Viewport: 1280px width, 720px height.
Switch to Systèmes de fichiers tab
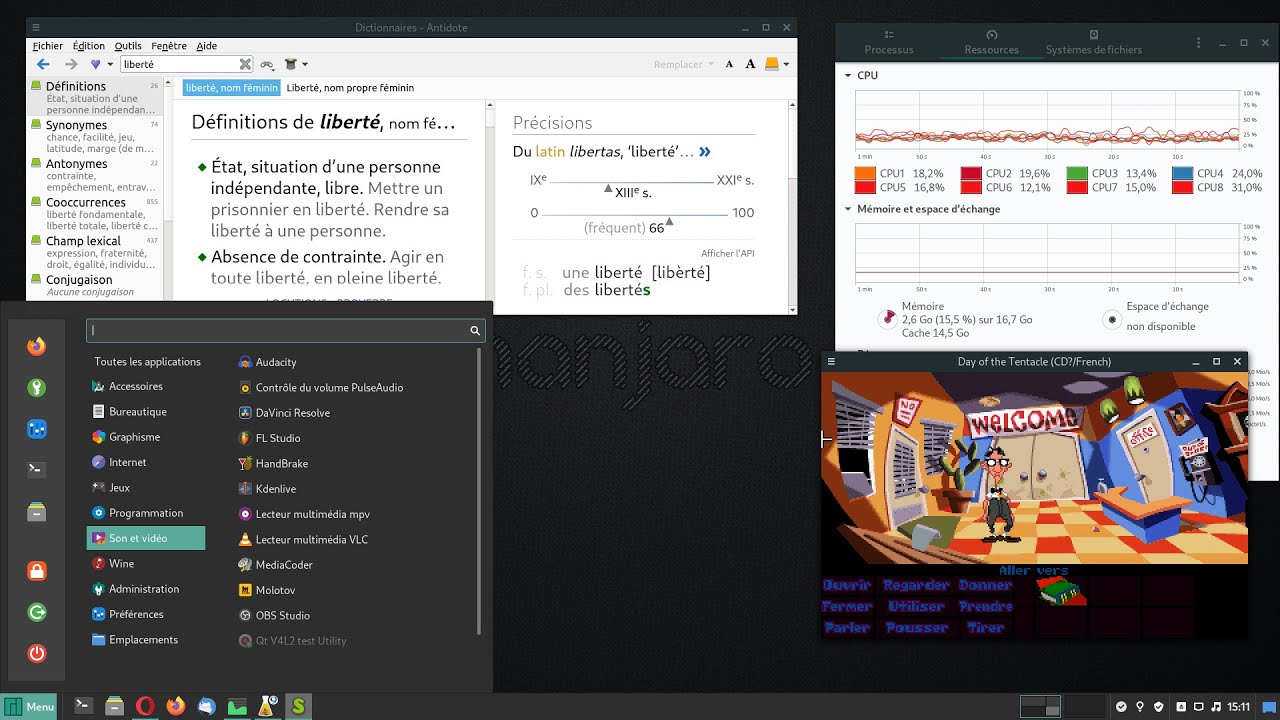(1094, 42)
